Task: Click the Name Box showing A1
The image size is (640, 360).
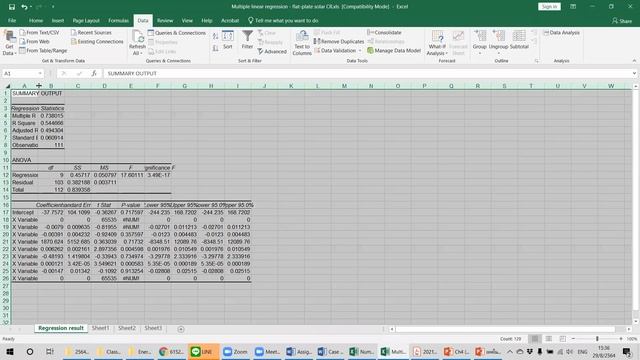Action: point(20,73)
